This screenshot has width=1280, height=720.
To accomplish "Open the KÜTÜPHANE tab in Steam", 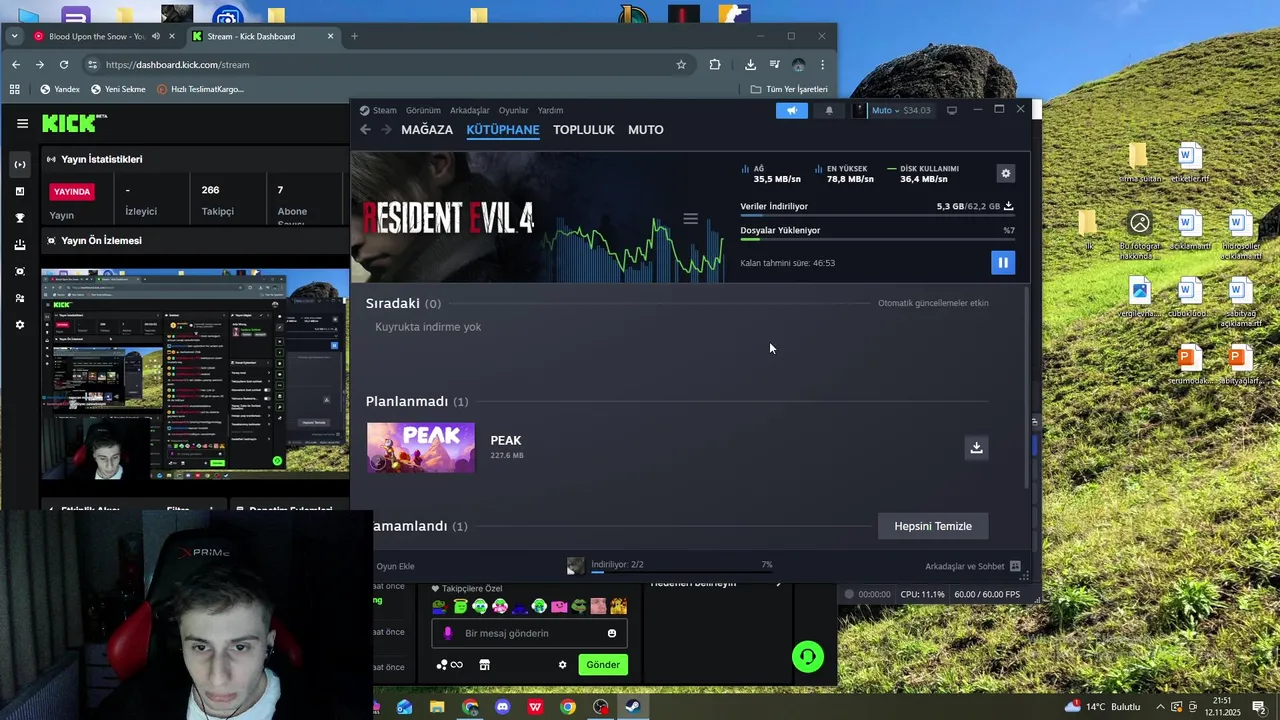I will pyautogui.click(x=503, y=130).
